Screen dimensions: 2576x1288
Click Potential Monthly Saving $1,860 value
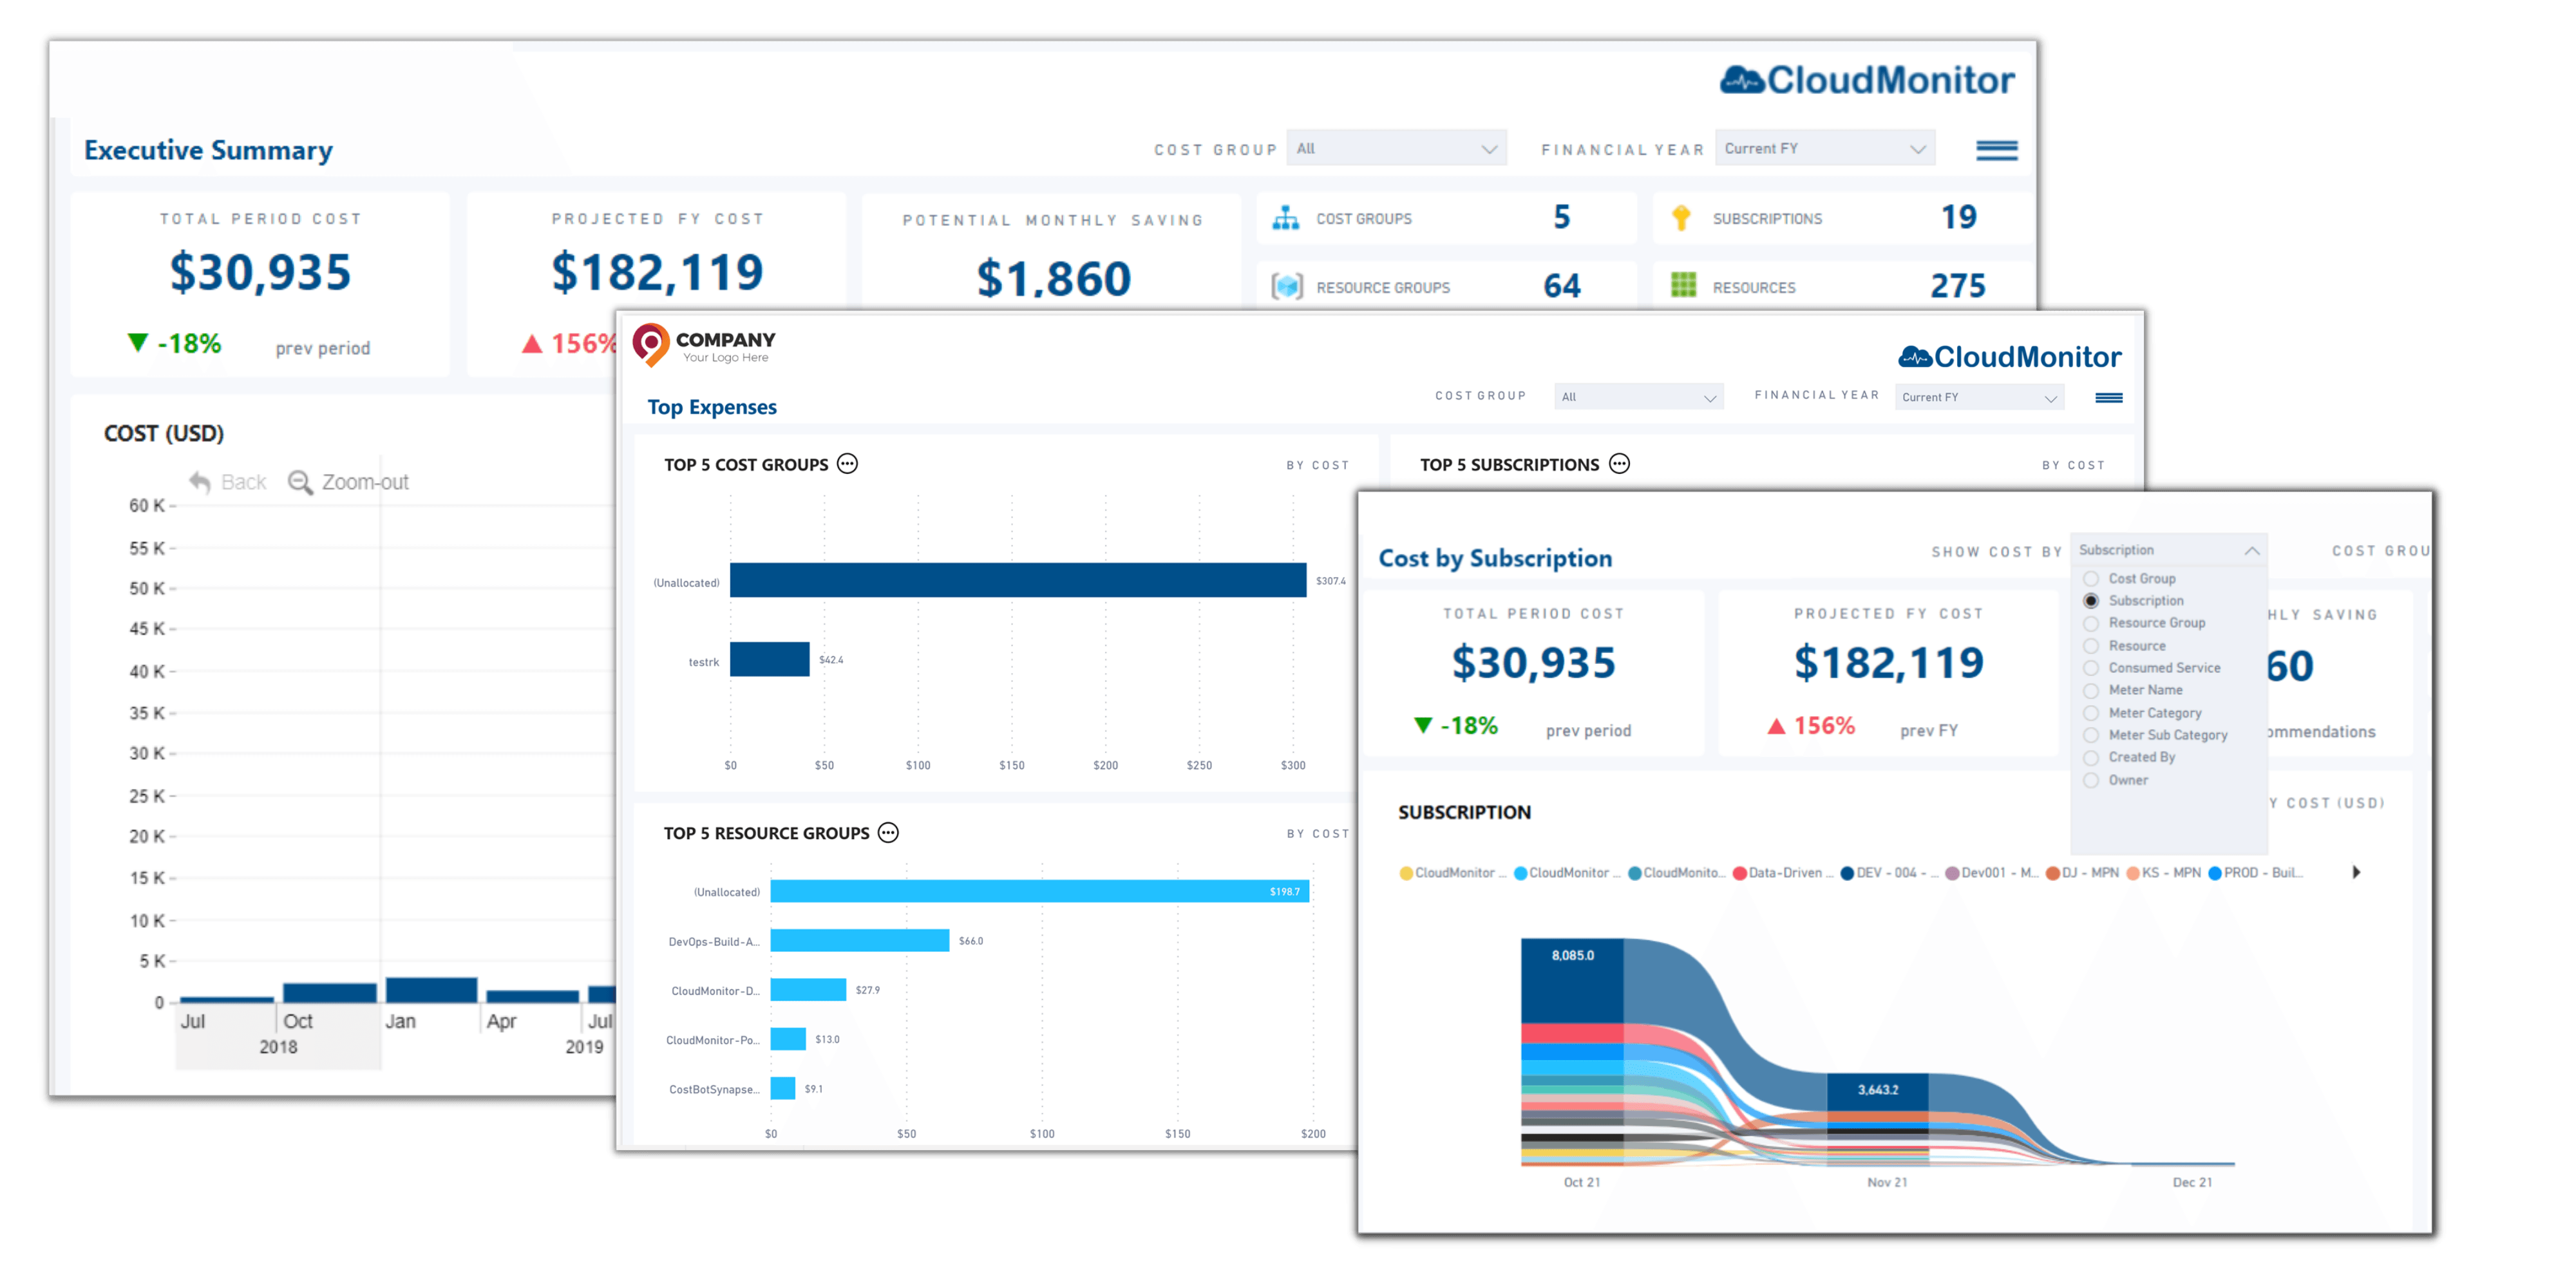(x=1053, y=278)
